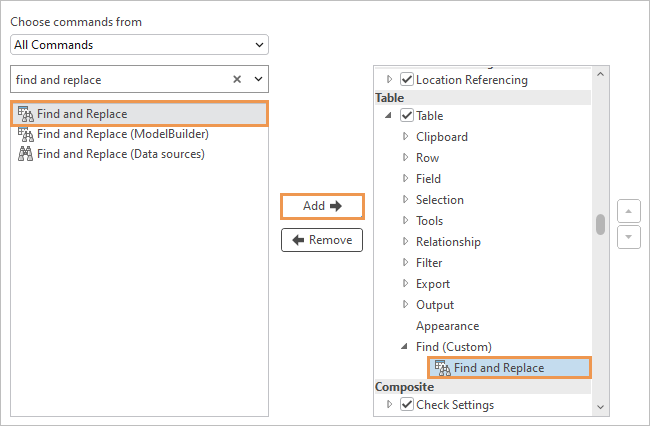Select the Appearance group in tree
The image size is (650, 426).
click(447, 326)
